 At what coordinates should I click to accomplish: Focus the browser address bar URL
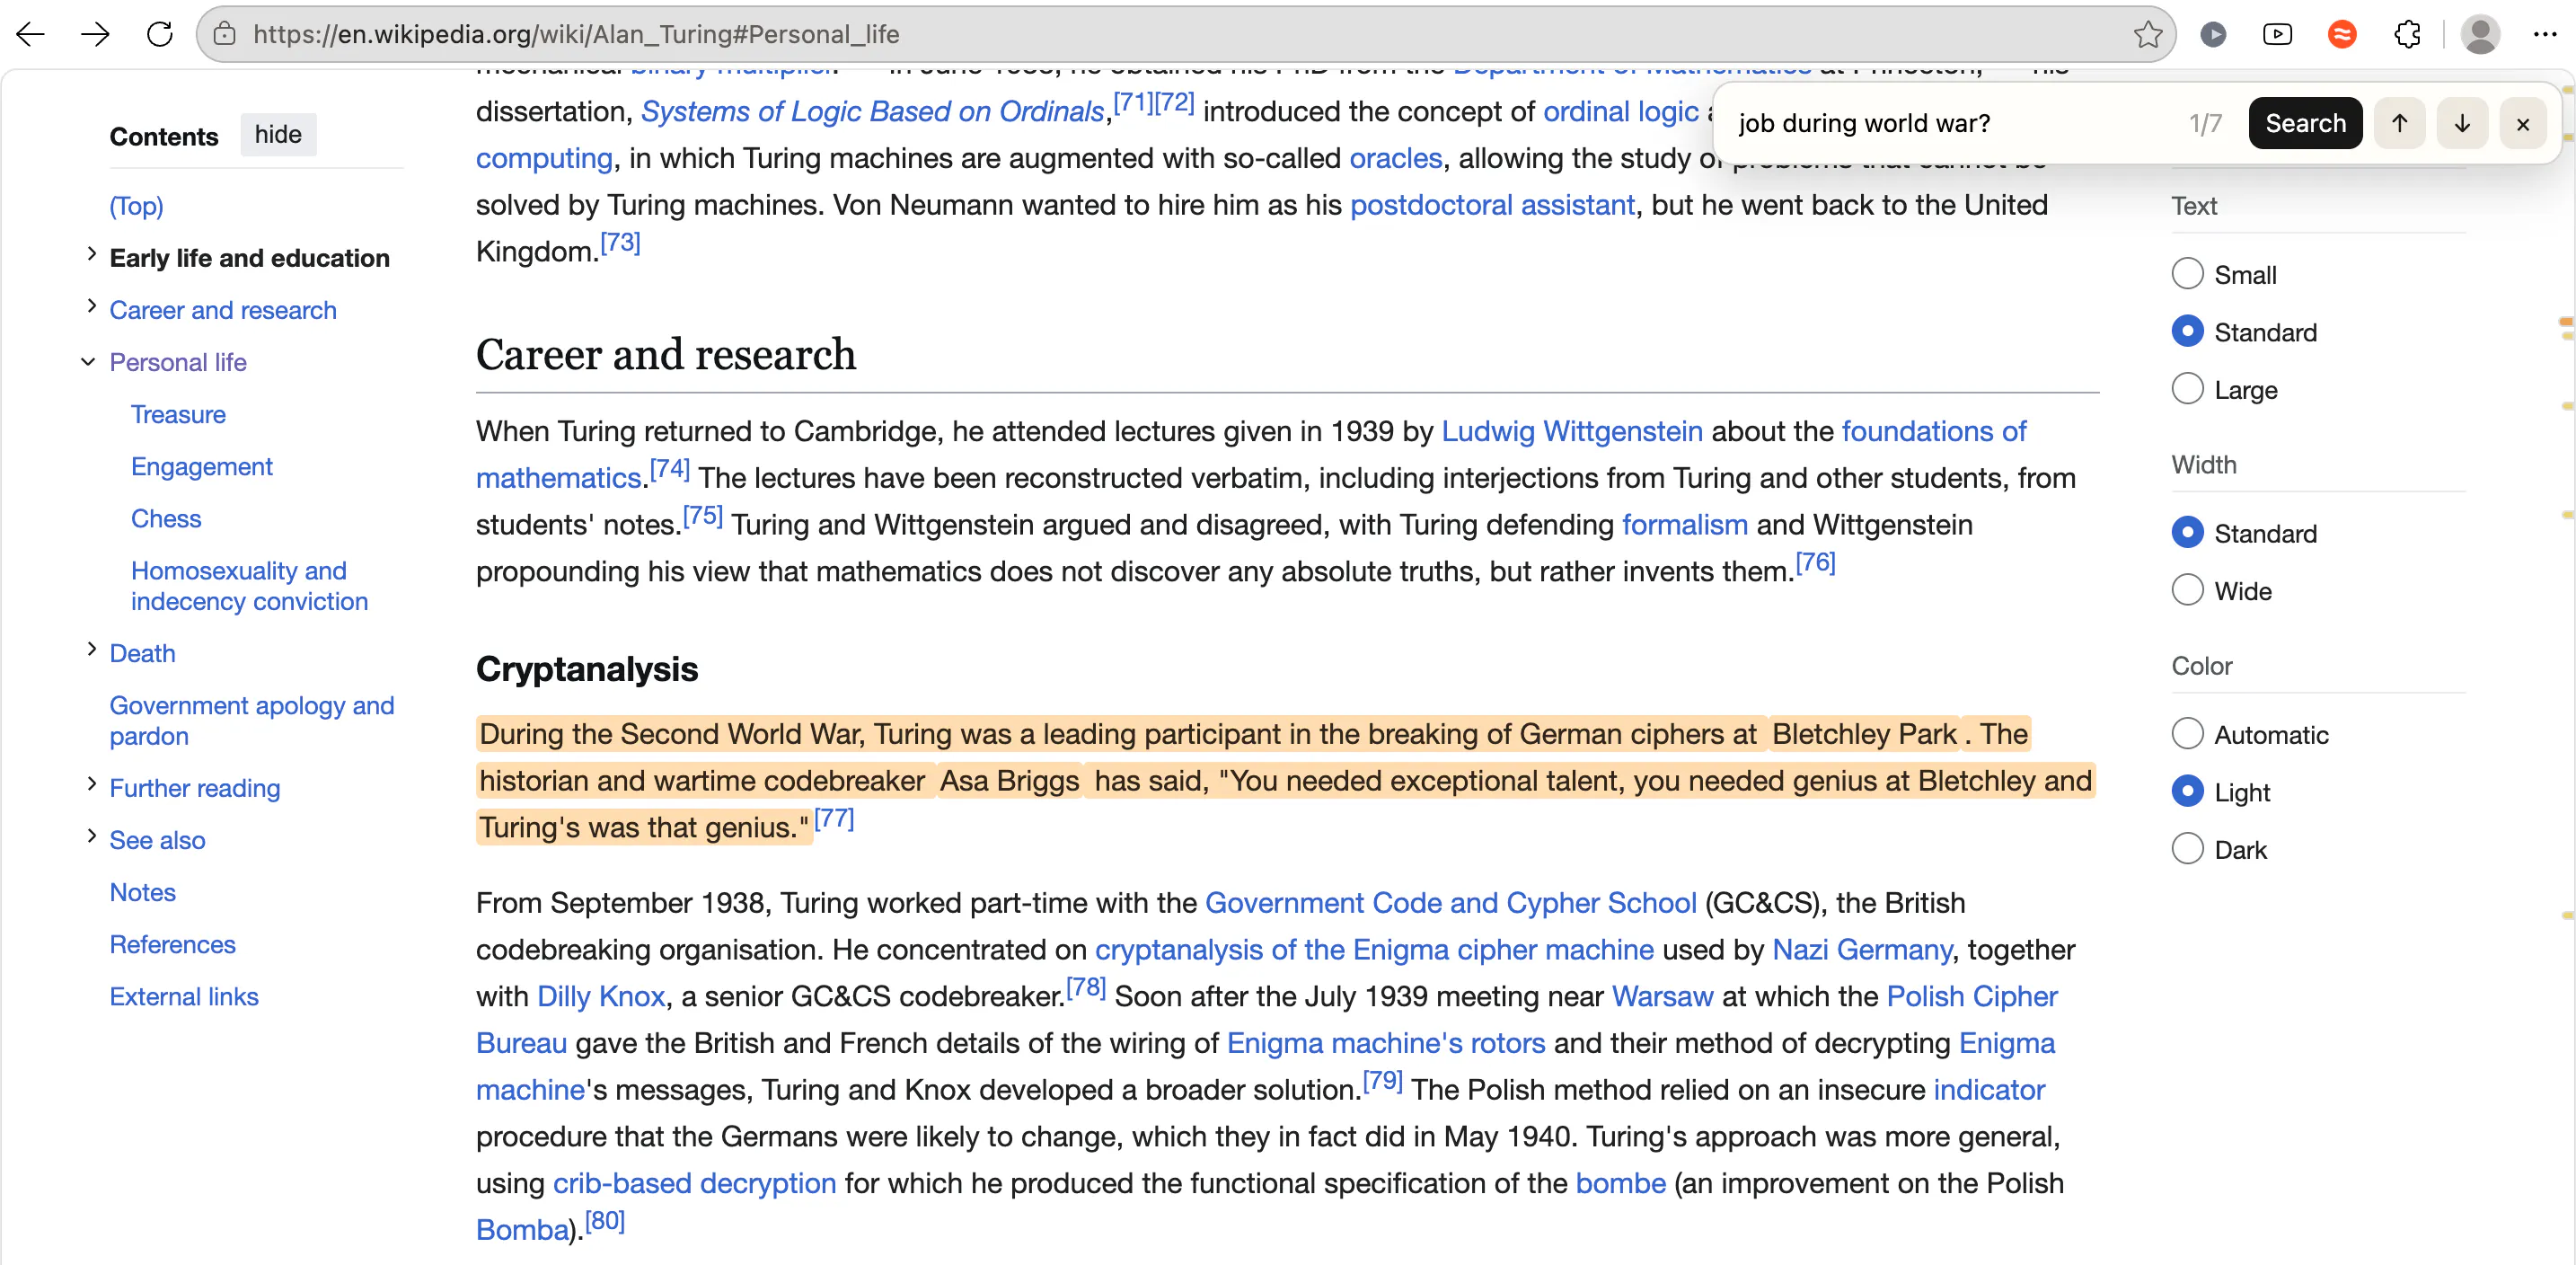point(1180,34)
